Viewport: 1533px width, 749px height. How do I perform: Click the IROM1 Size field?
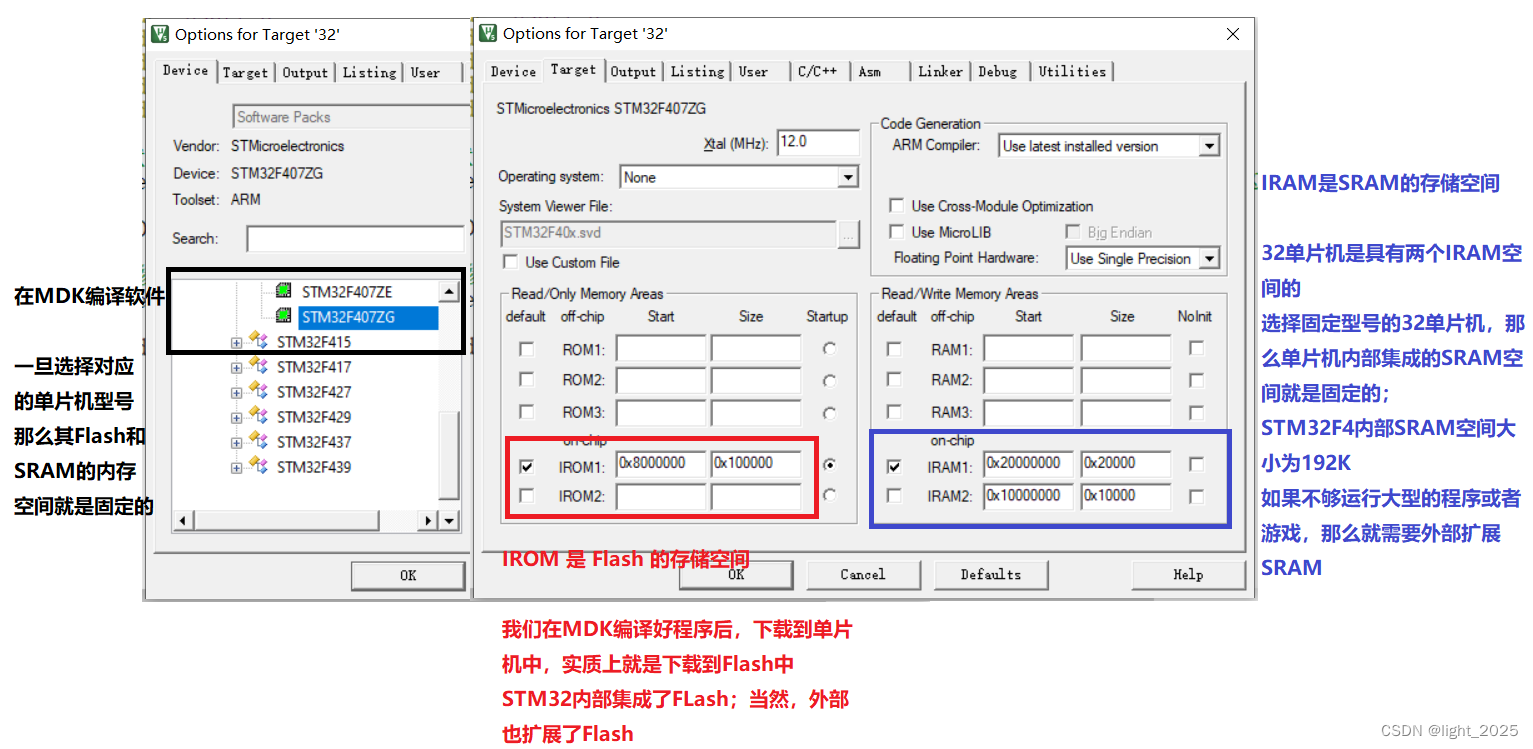755,465
